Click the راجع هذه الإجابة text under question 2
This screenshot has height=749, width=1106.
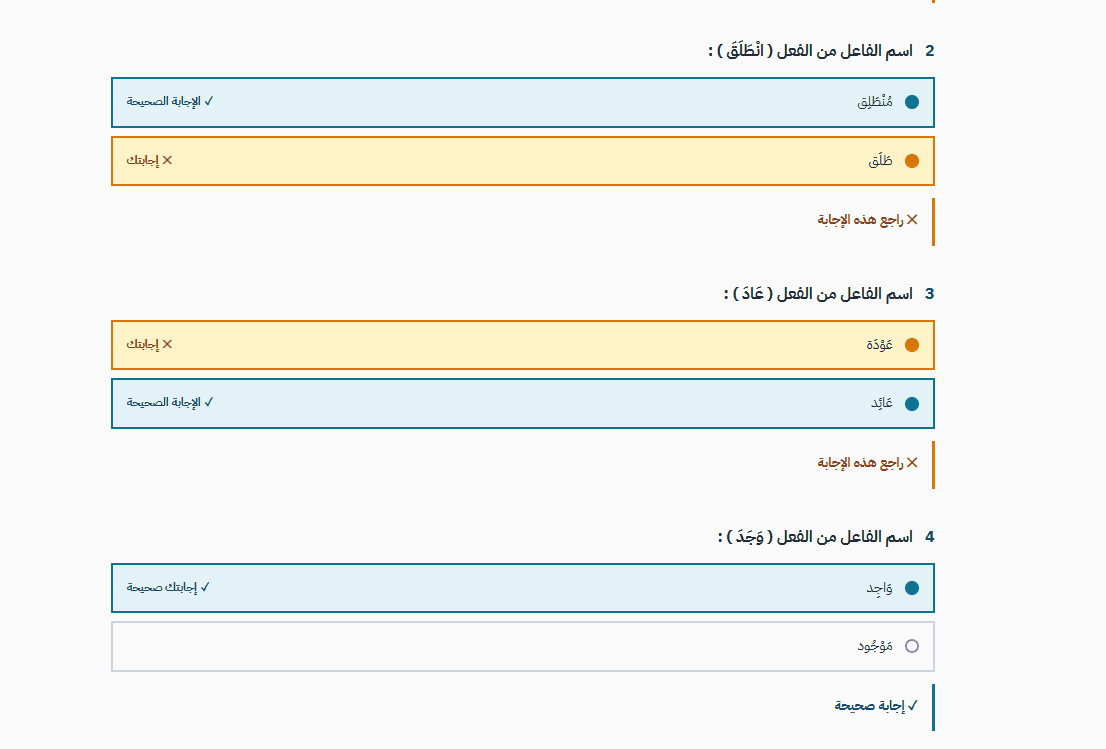point(861,220)
